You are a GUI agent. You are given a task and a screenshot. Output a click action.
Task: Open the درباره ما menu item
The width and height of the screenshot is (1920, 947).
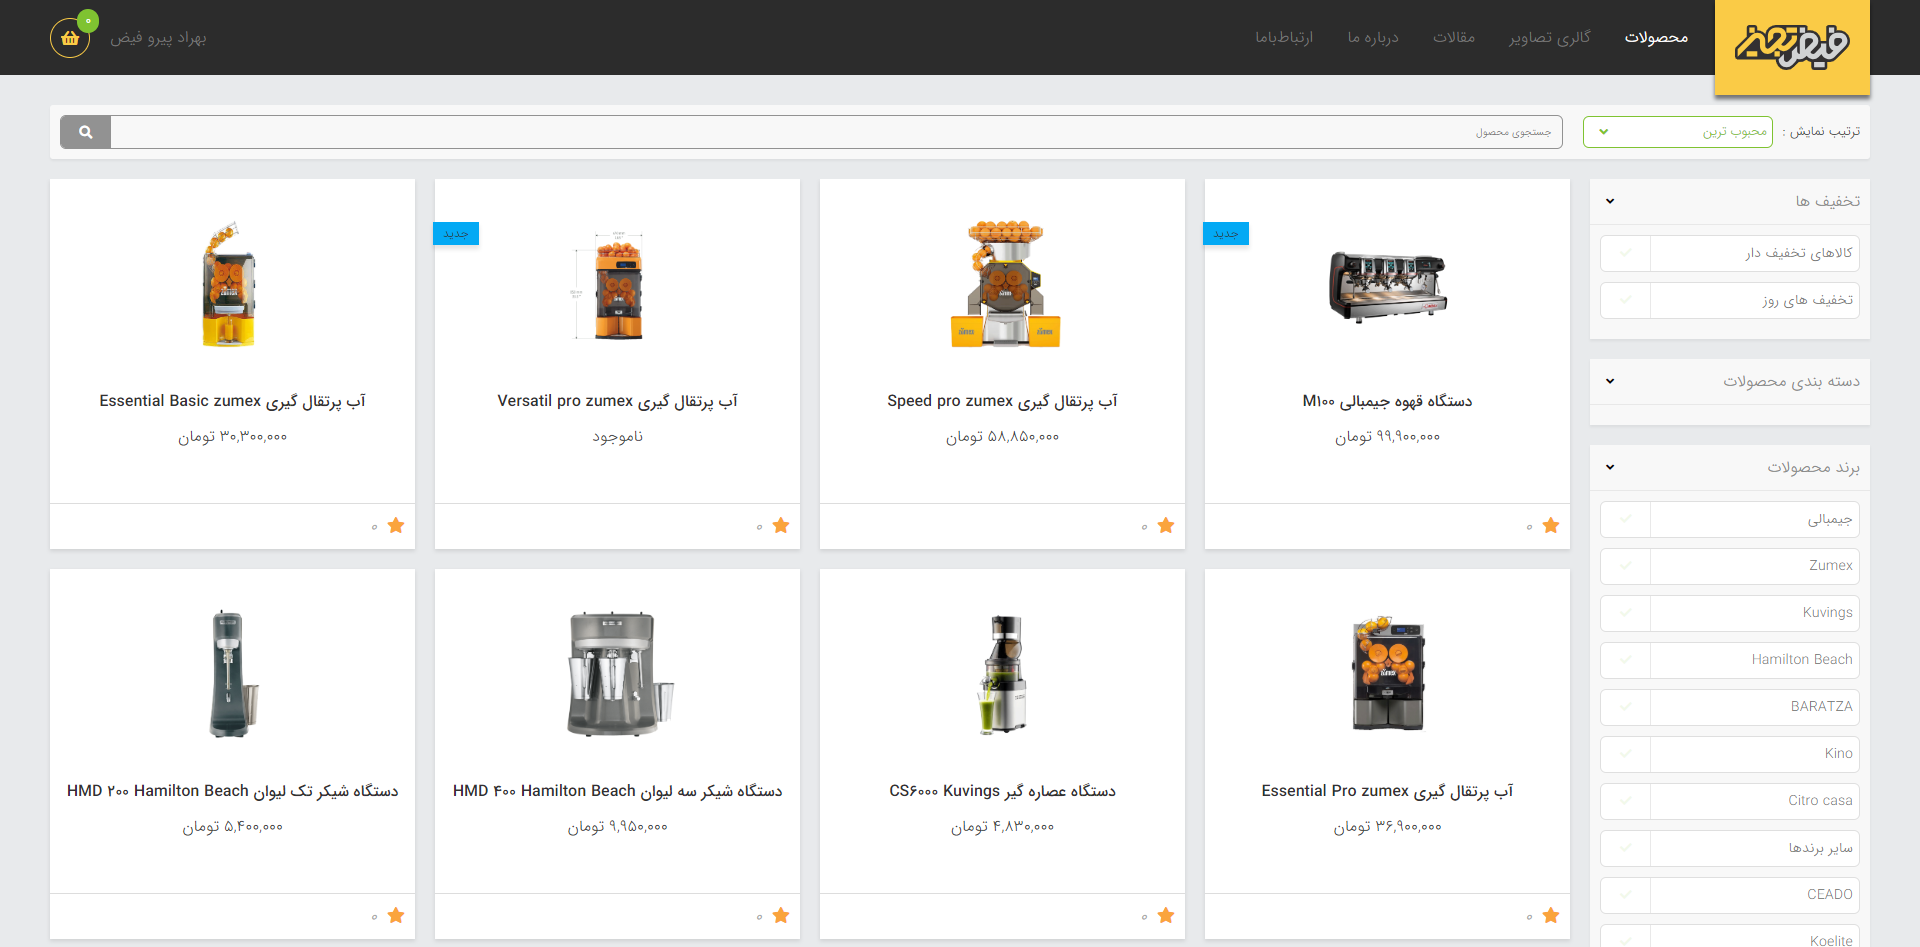coord(1373,37)
